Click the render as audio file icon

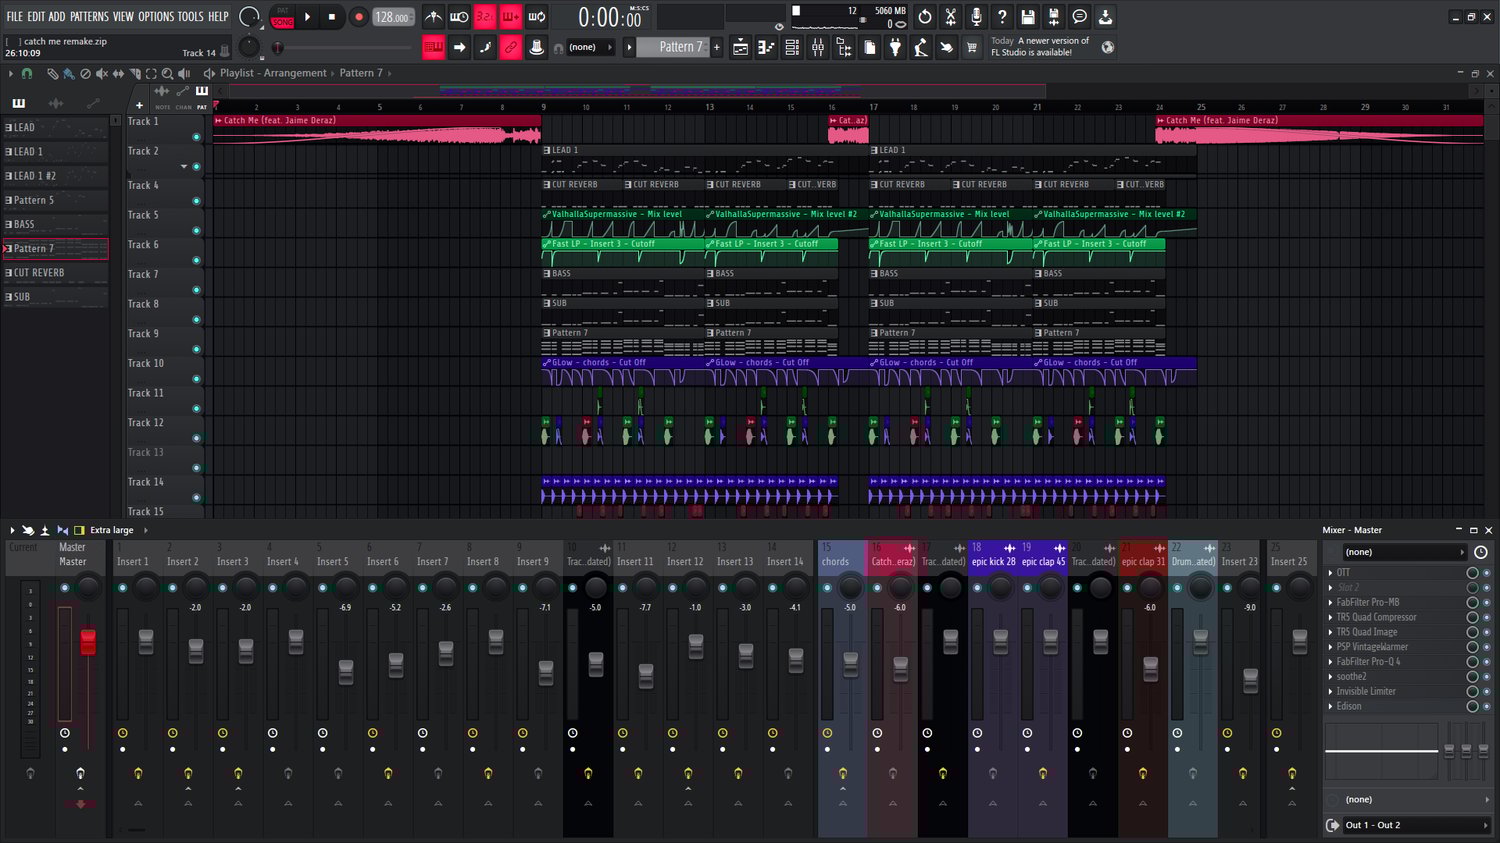click(x=1054, y=17)
